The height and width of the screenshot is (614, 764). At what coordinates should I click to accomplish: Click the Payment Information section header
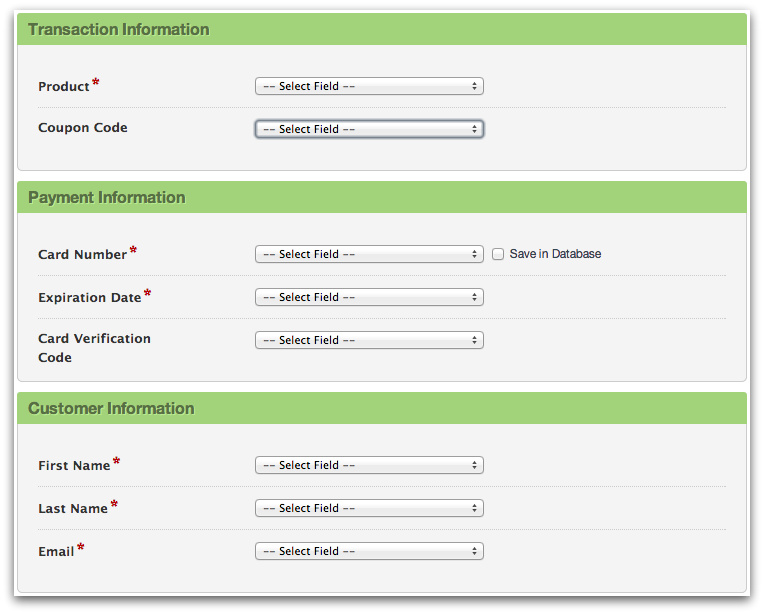click(107, 198)
